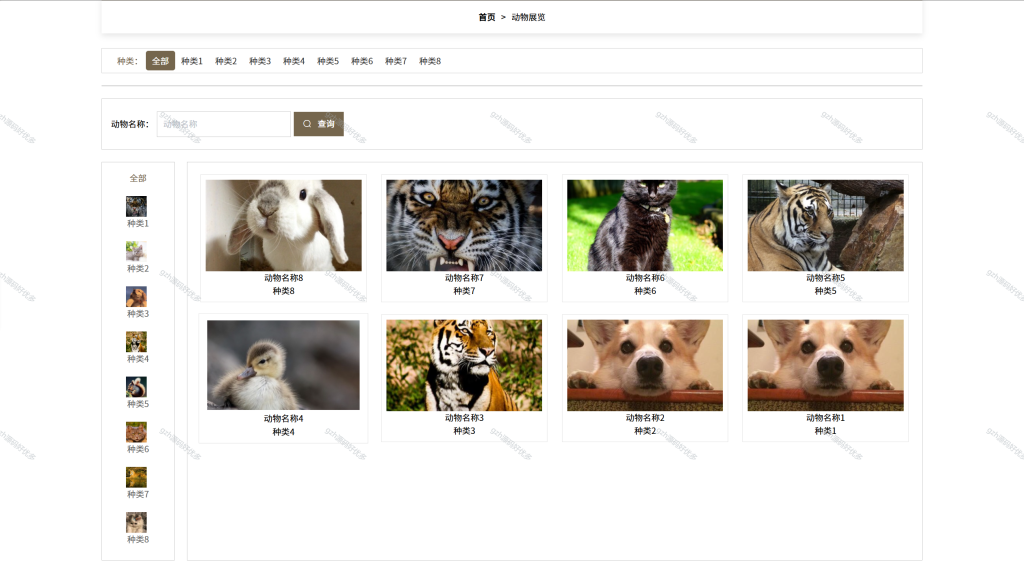This screenshot has width=1024, height=571.
Task: Focus the 动物名称 search input field
Action: (223, 124)
